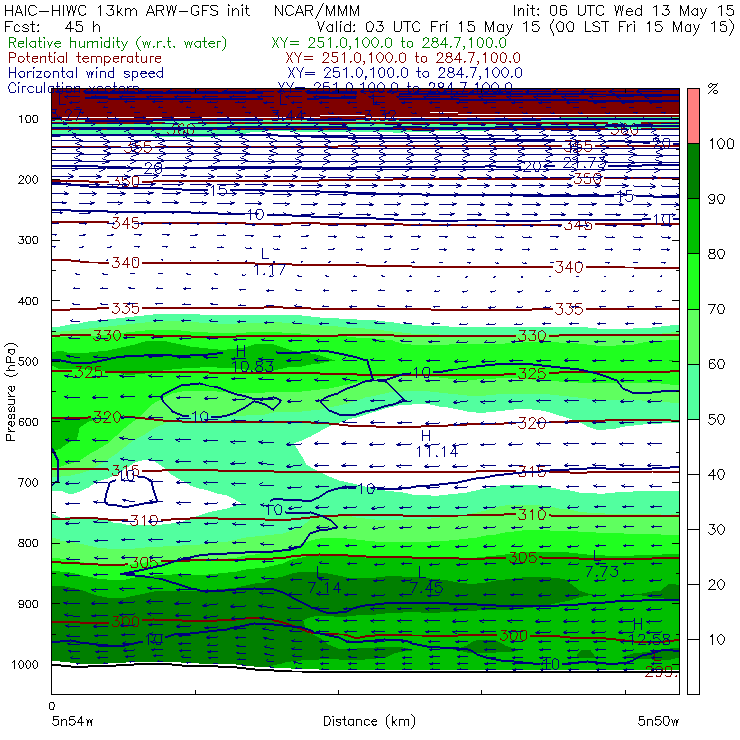Click the white 40–50% colorbar segment

[693, 446]
